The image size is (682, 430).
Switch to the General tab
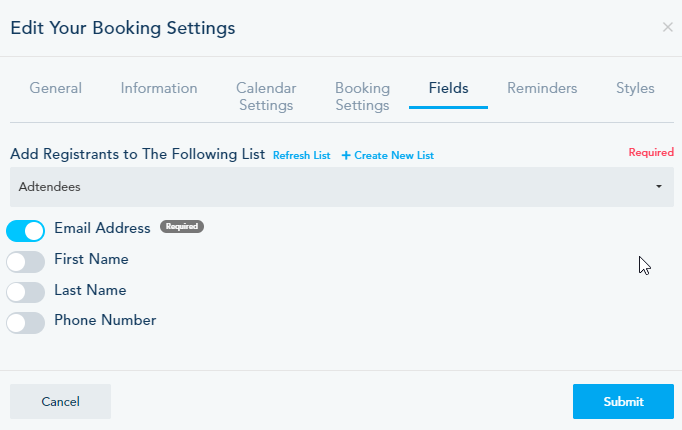56,88
